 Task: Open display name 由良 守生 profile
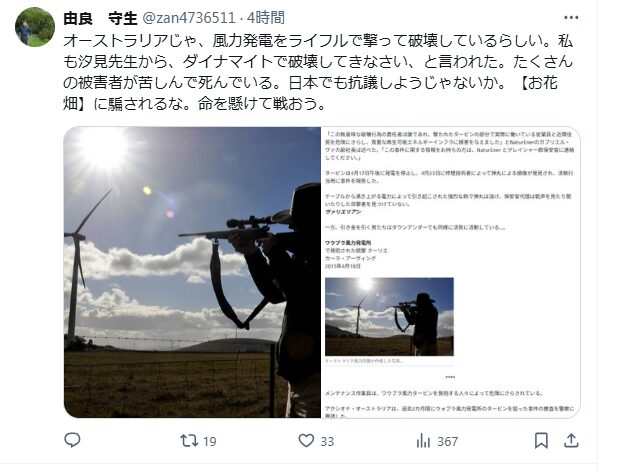pos(100,18)
